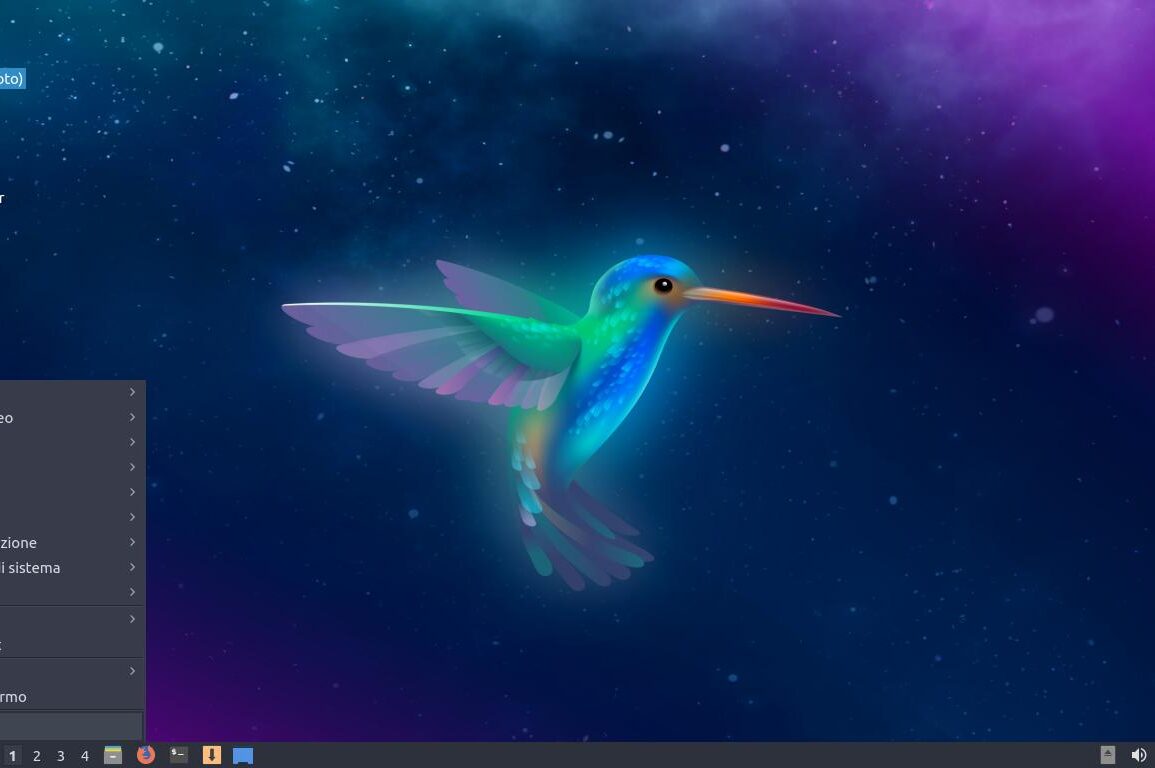Open the eject removable media tray icon
Screen dimensions: 1155x768
pyautogui.click(x=1108, y=755)
